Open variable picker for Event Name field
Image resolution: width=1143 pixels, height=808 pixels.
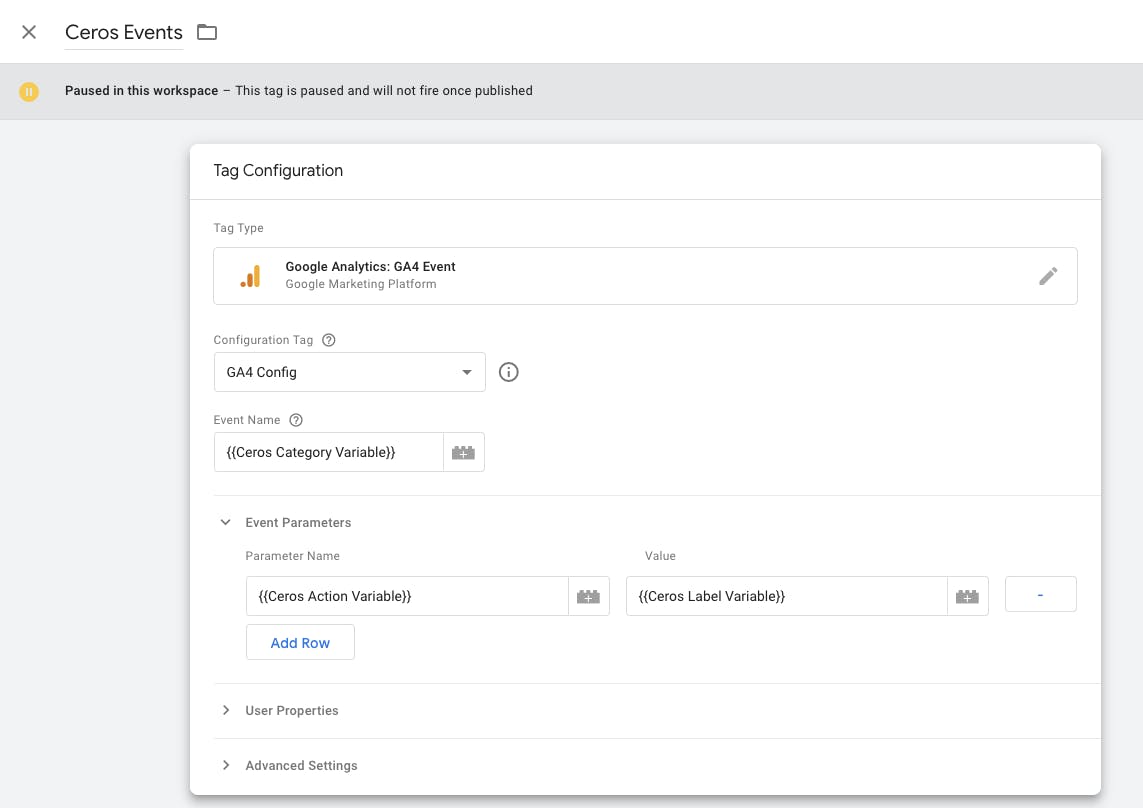point(463,452)
